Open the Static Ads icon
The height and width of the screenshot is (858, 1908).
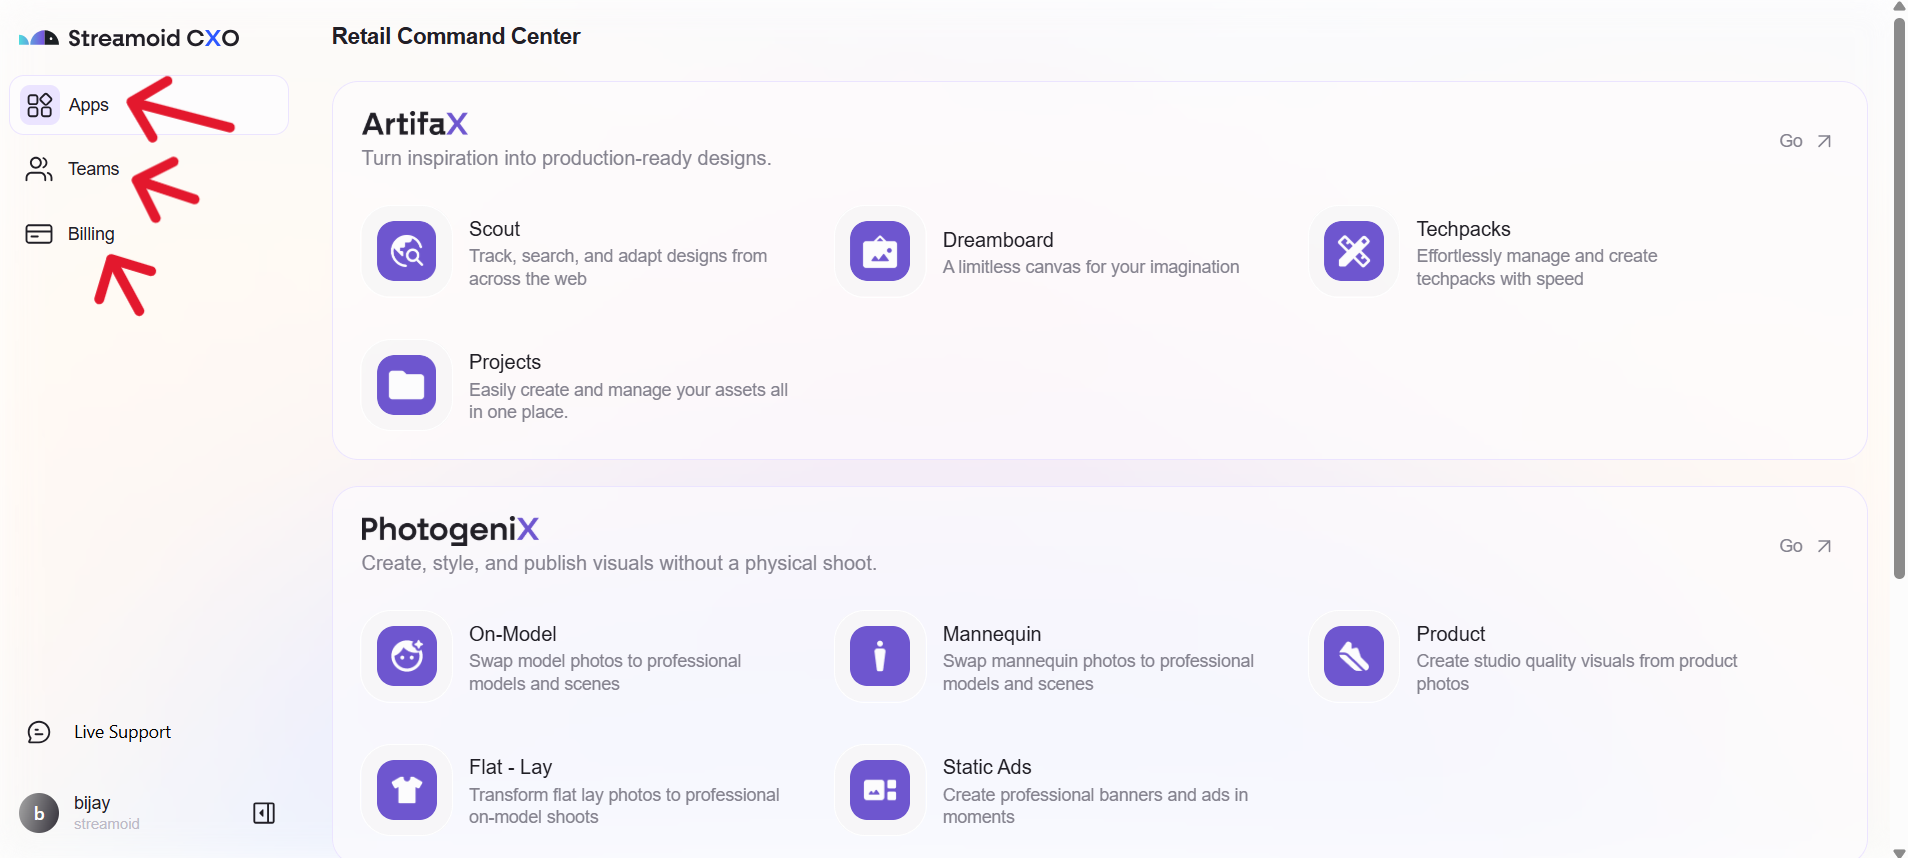click(x=880, y=790)
